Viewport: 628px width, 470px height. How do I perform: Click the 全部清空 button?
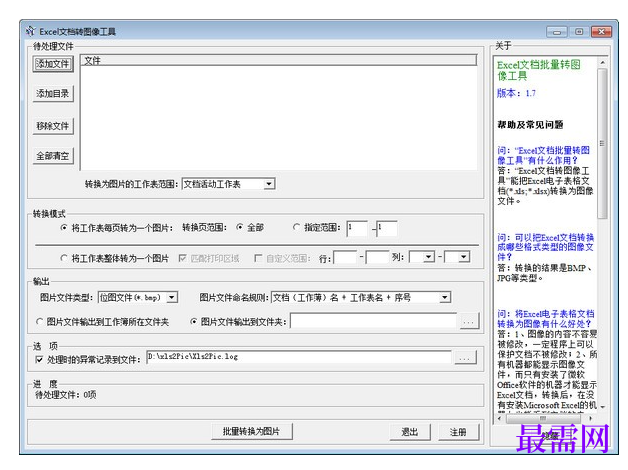point(53,156)
